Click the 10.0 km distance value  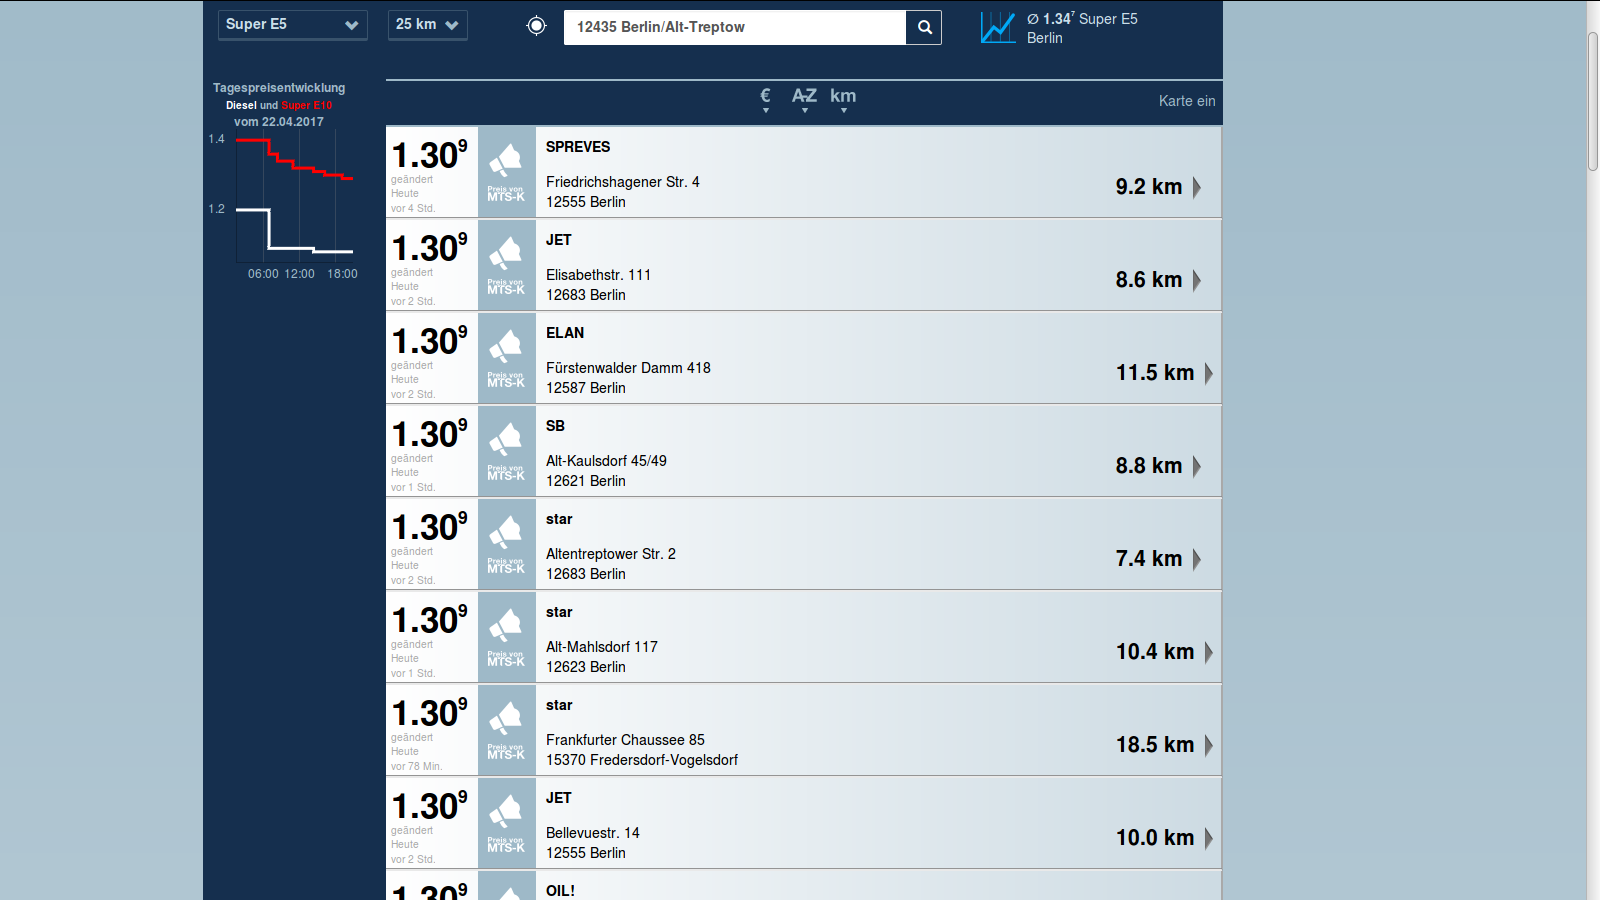coord(1155,838)
